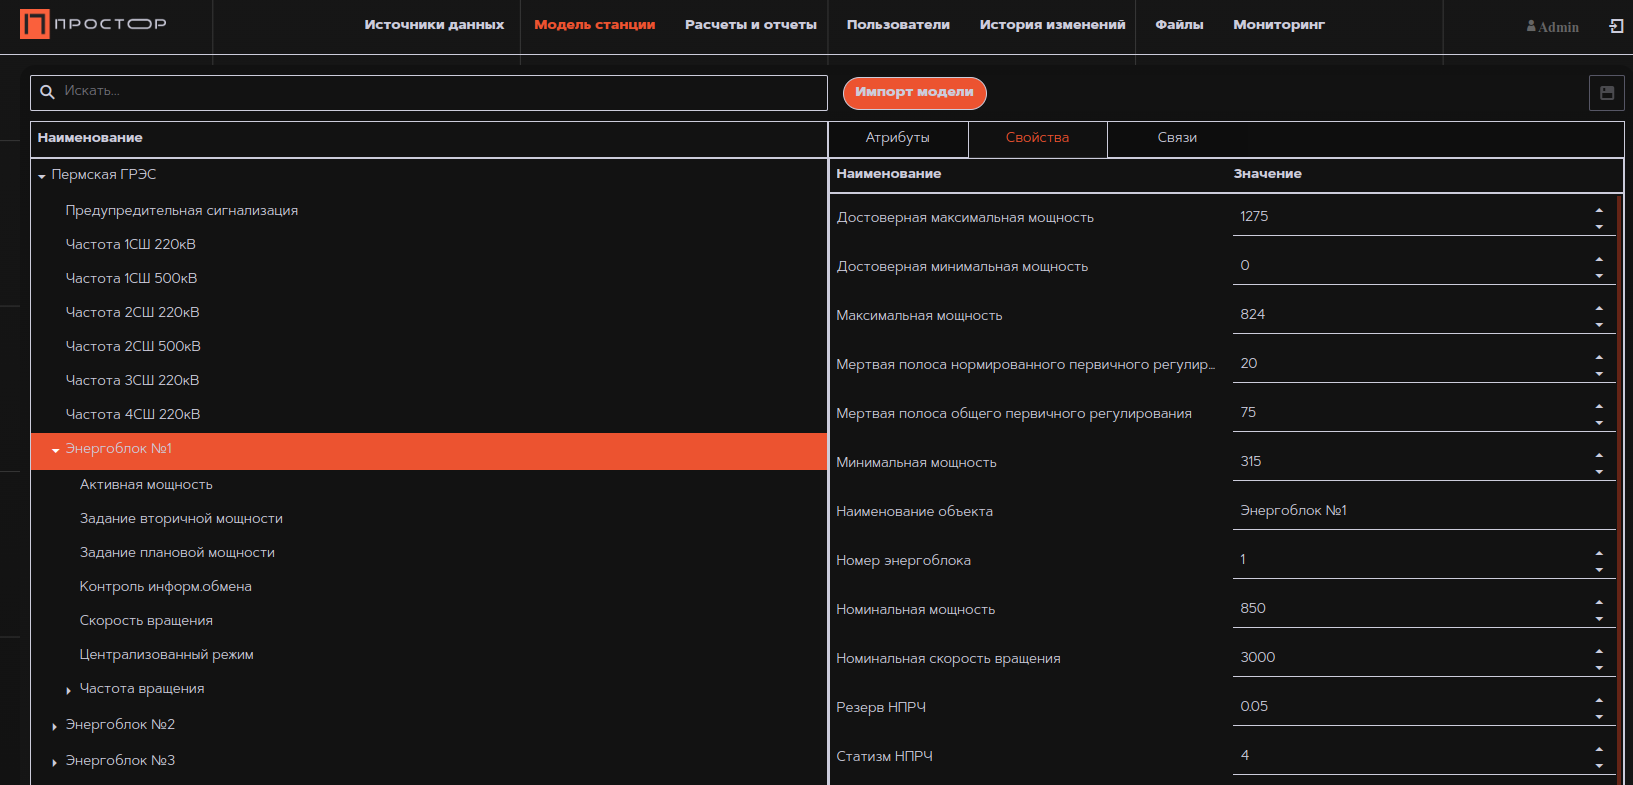Open the Расчеты и отчеты menu

click(x=750, y=25)
